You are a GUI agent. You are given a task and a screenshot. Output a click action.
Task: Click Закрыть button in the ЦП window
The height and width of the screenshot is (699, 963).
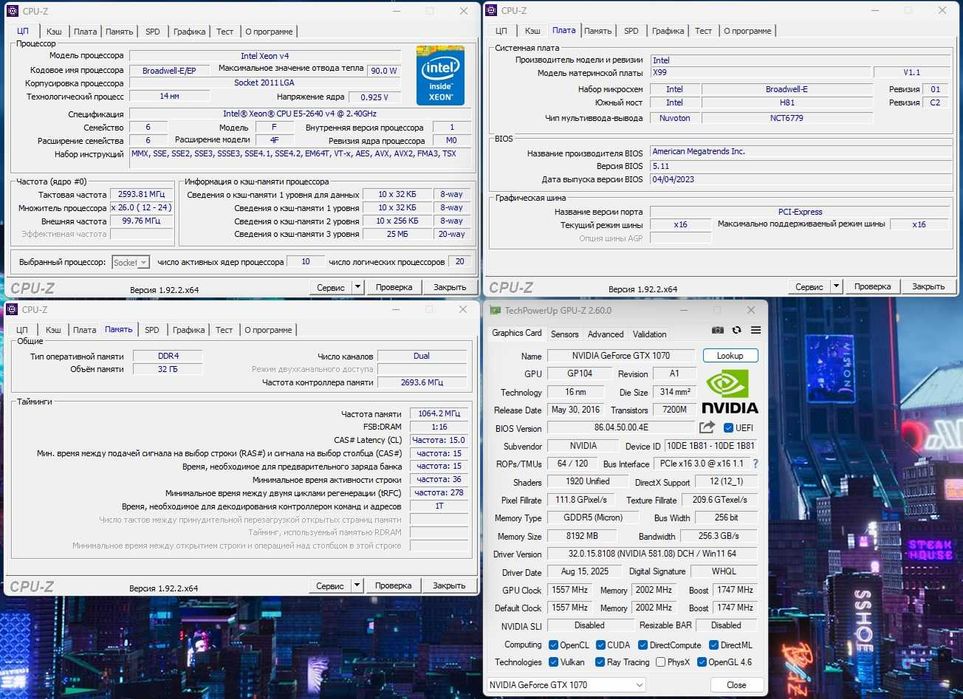[450, 287]
